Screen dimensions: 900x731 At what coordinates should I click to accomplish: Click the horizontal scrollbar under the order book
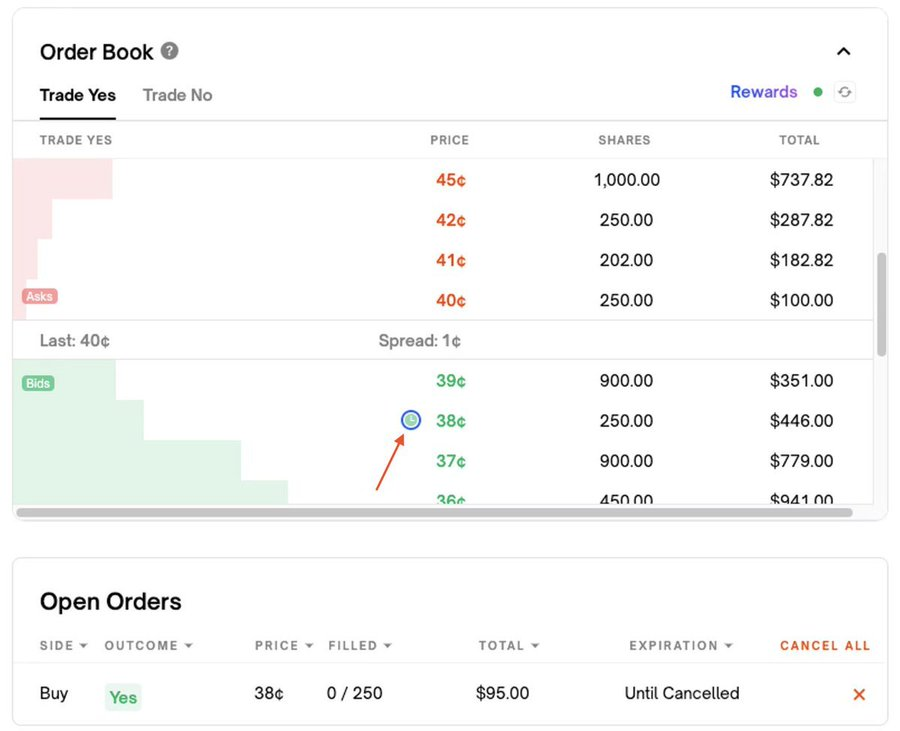point(434,512)
